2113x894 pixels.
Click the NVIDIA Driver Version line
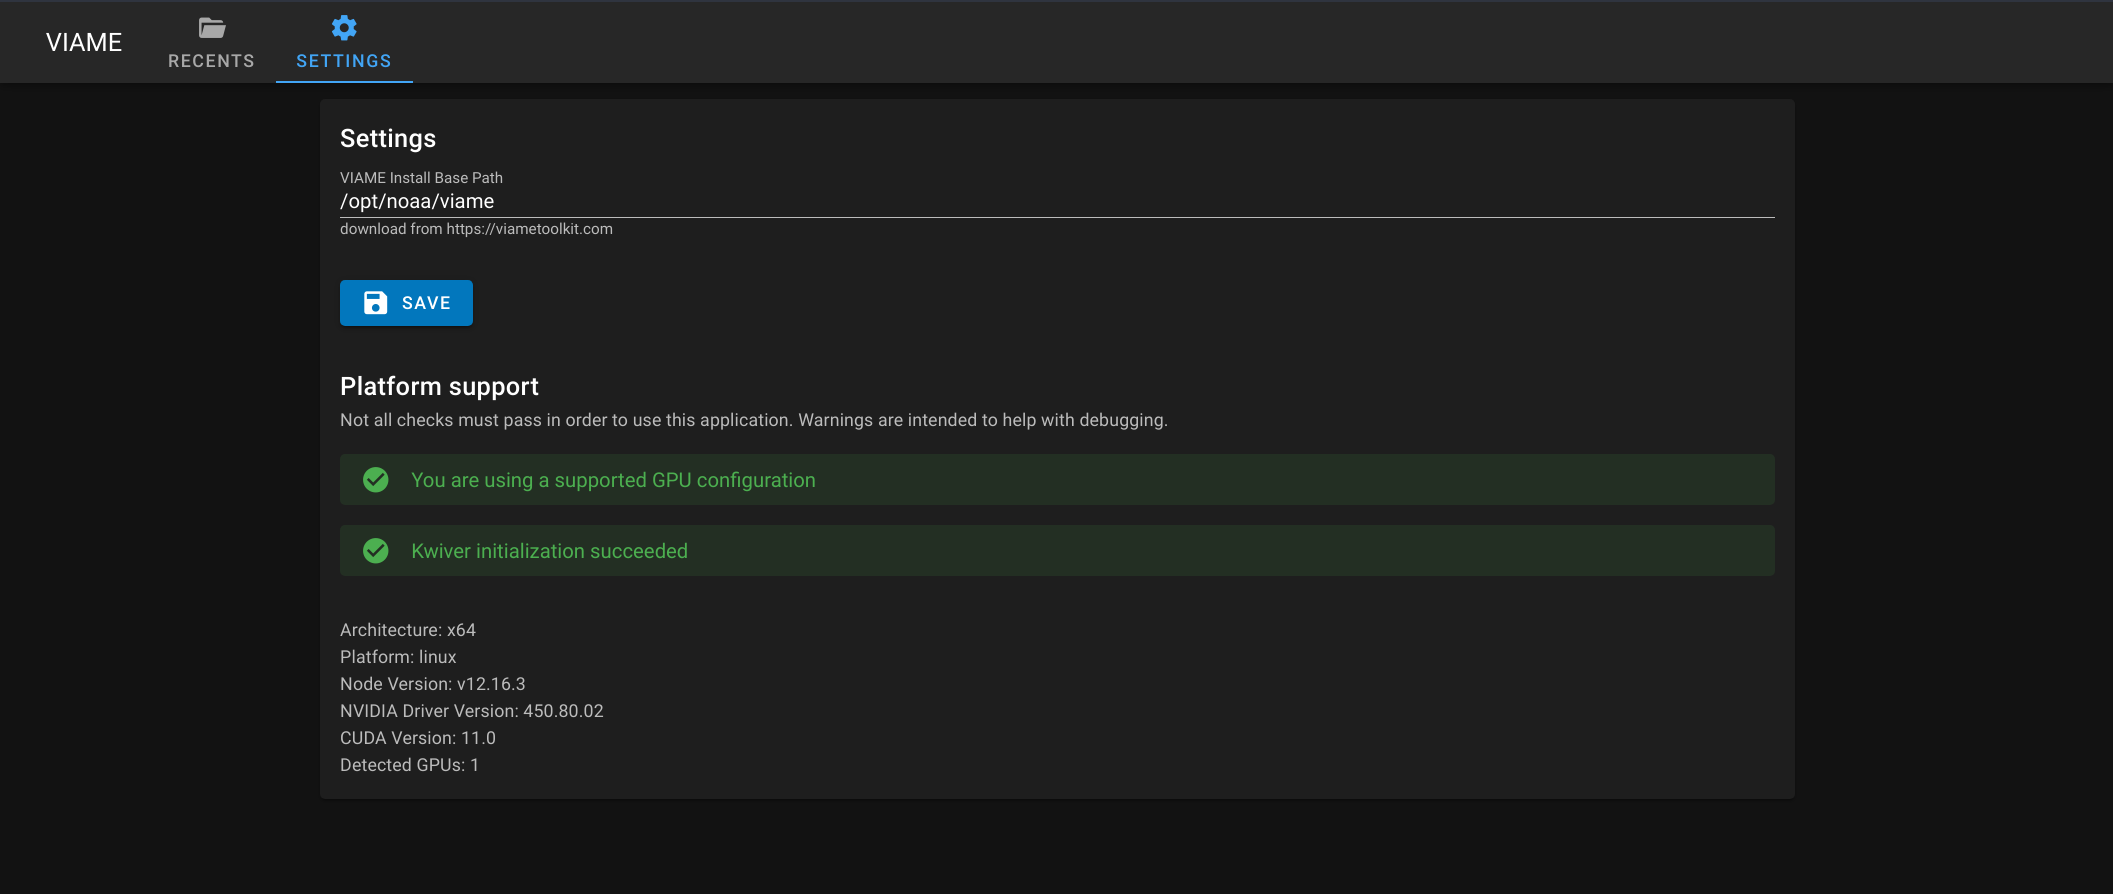[472, 711]
